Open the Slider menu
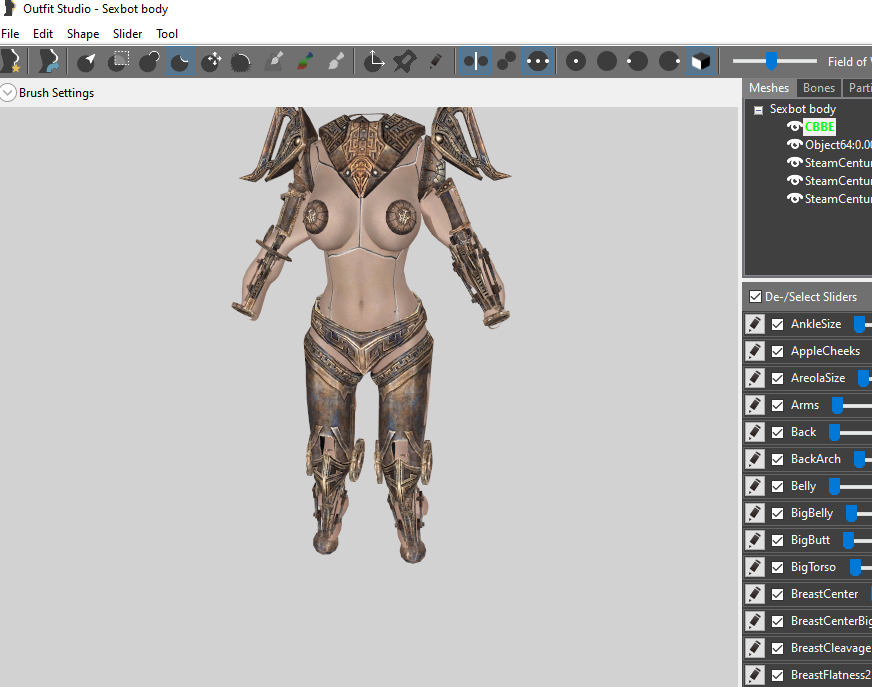 coord(127,34)
